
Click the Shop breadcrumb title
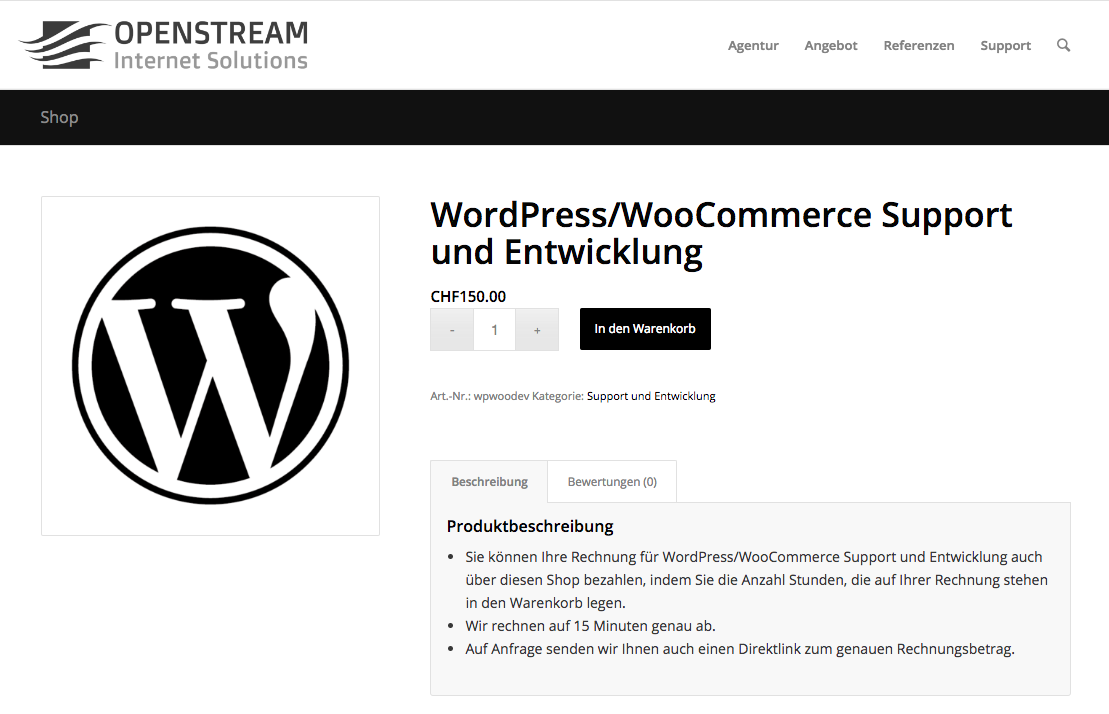59,117
